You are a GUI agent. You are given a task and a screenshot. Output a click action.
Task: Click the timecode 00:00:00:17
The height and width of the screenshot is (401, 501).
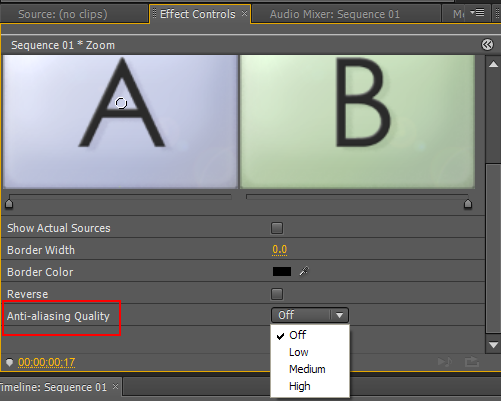47,362
